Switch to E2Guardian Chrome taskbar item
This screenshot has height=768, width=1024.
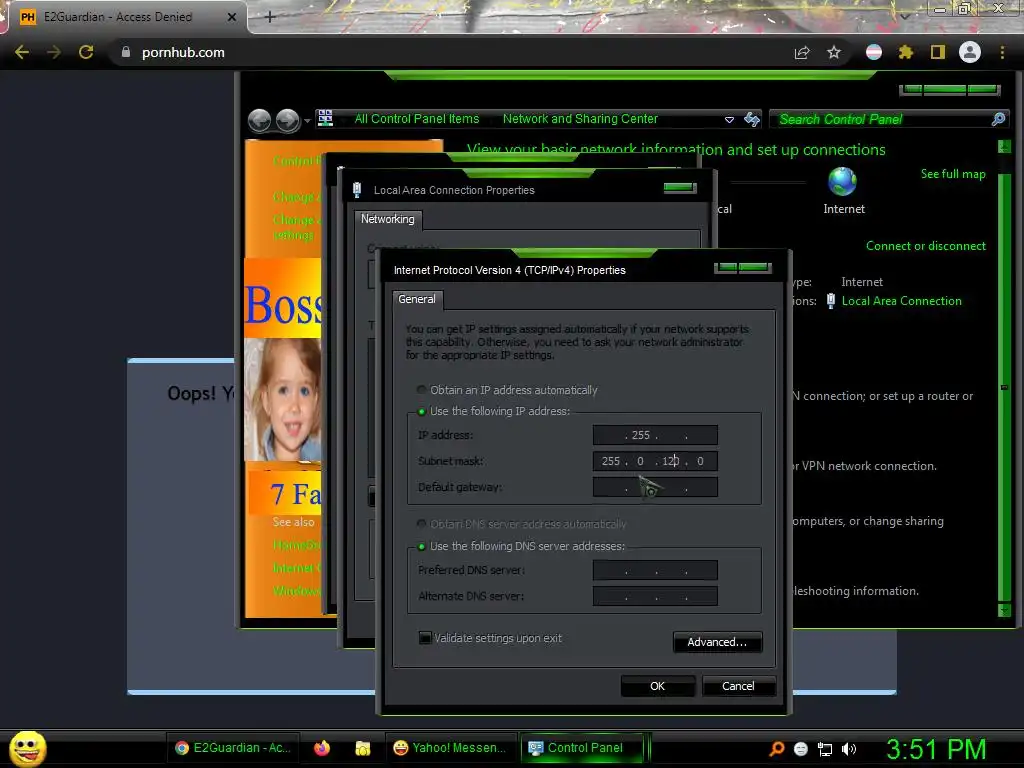coord(233,748)
